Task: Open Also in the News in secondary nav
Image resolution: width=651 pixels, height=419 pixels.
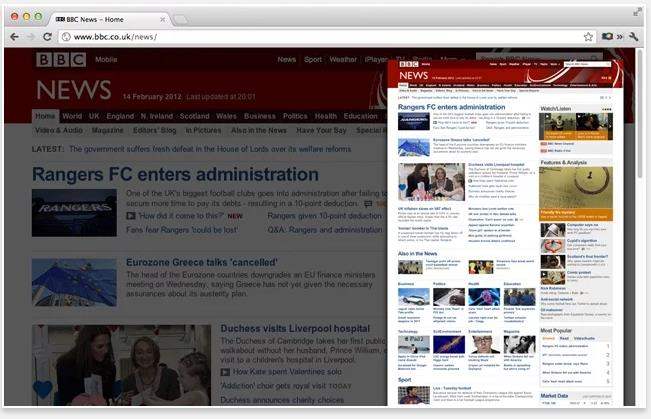Action: (259, 130)
